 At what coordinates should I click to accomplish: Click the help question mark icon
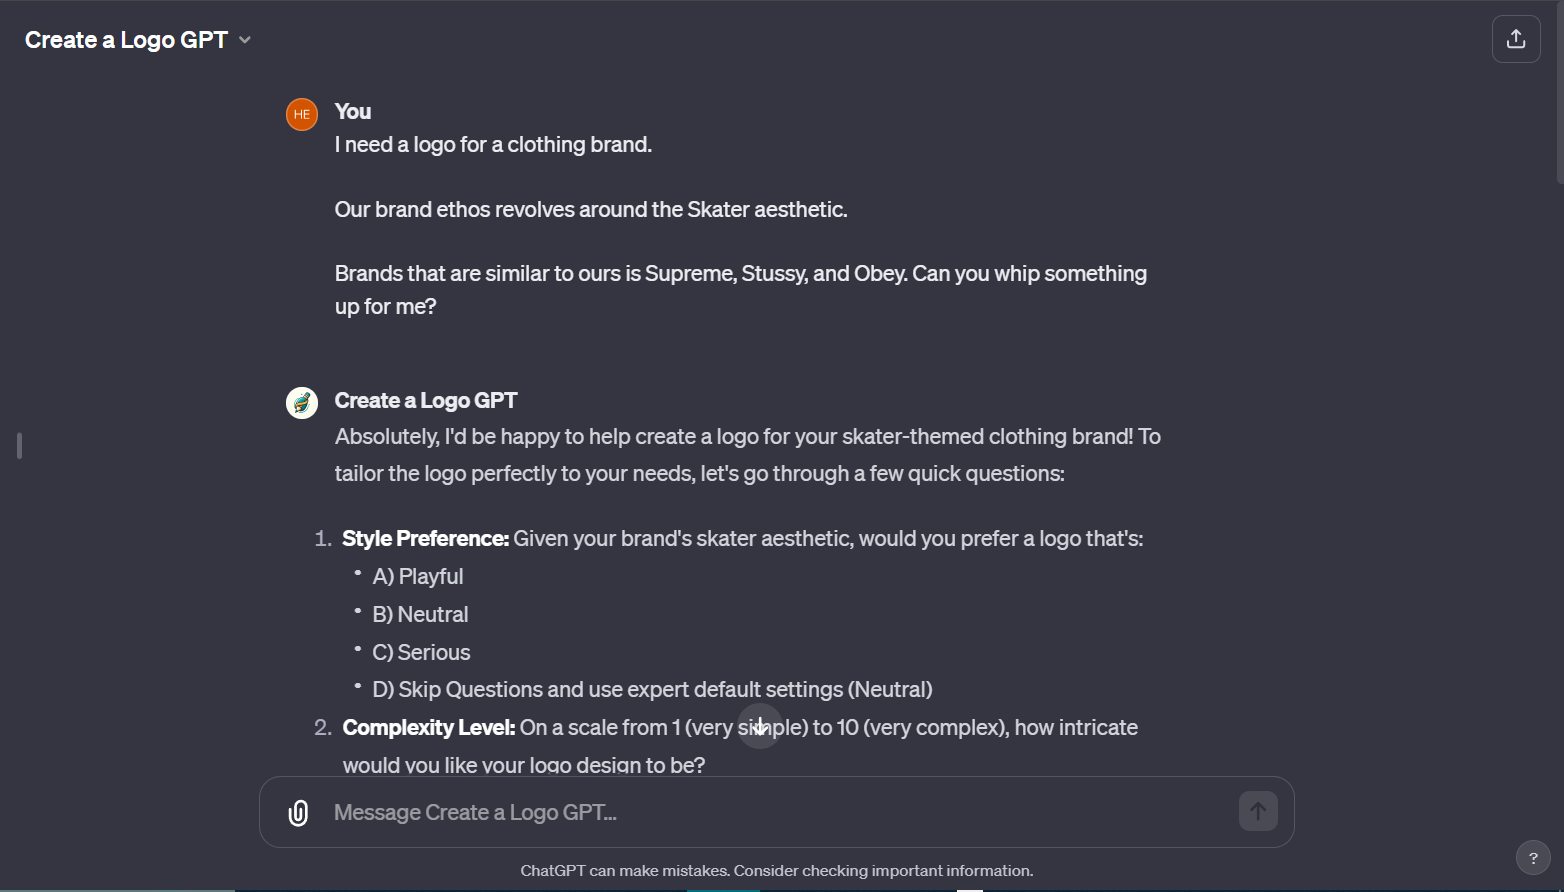coord(1533,857)
